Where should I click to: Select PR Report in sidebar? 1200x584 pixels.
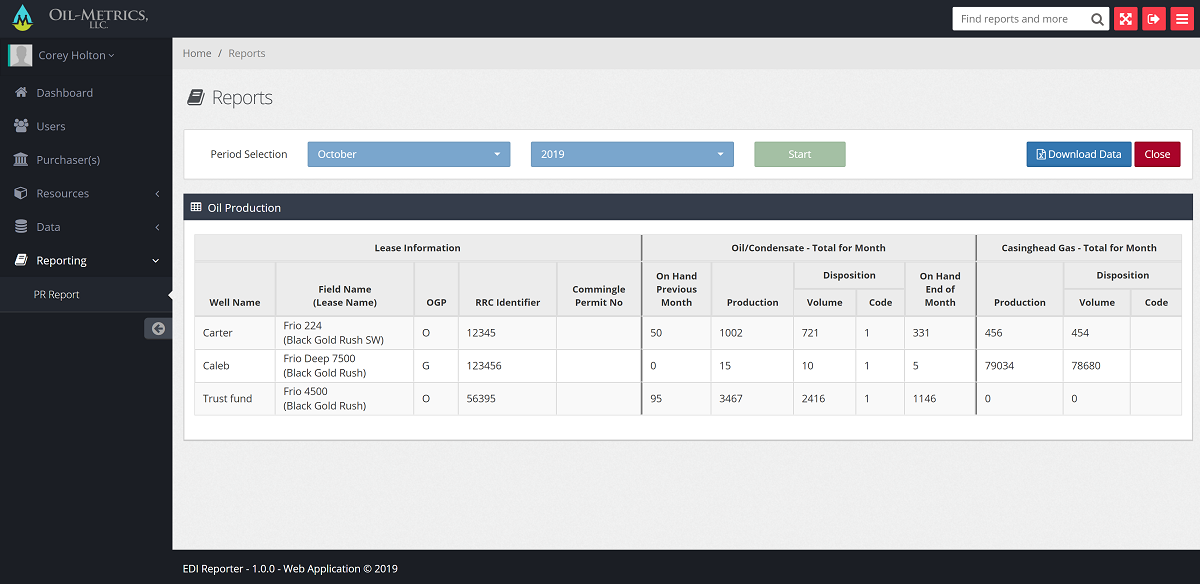click(57, 294)
